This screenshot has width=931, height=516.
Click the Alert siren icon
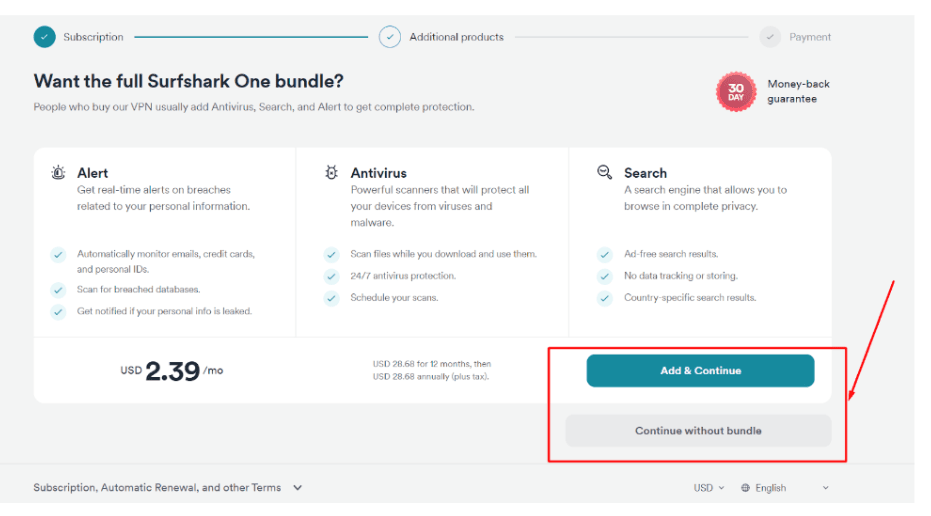pyautogui.click(x=58, y=173)
